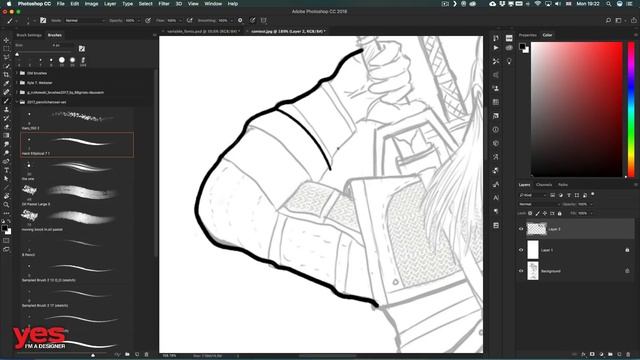This screenshot has height=360, width=640.
Task: Toggle pressure for opacity button
Action: pyautogui.click(x=148, y=20)
